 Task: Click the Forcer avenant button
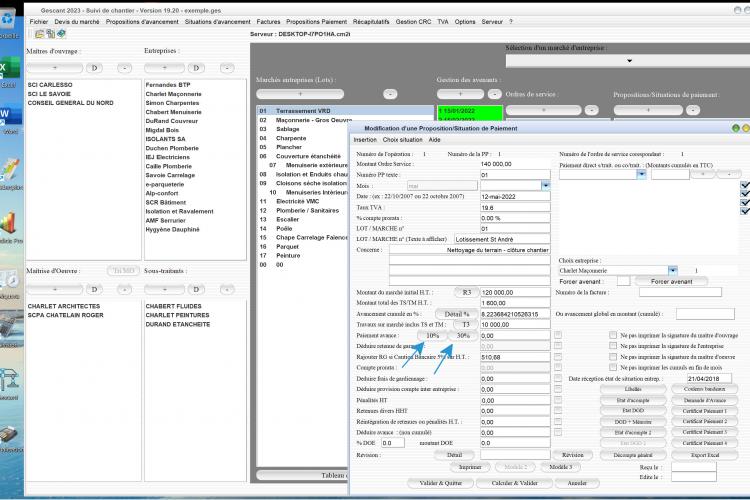click(x=672, y=281)
